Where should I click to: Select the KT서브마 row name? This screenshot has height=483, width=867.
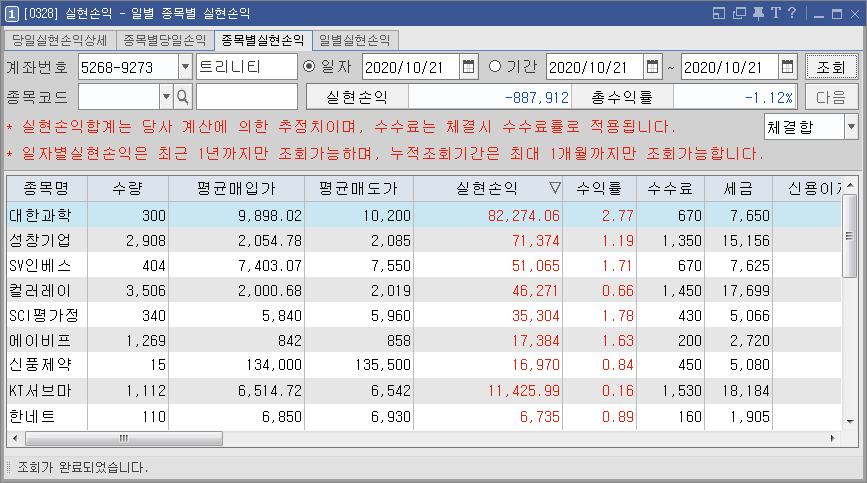click(40, 391)
